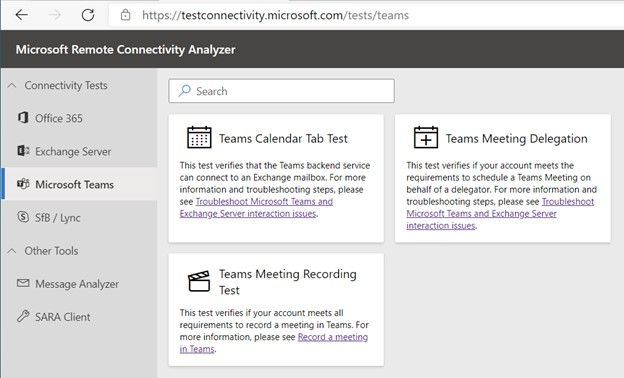Click into the Search tests field

[x=281, y=91]
